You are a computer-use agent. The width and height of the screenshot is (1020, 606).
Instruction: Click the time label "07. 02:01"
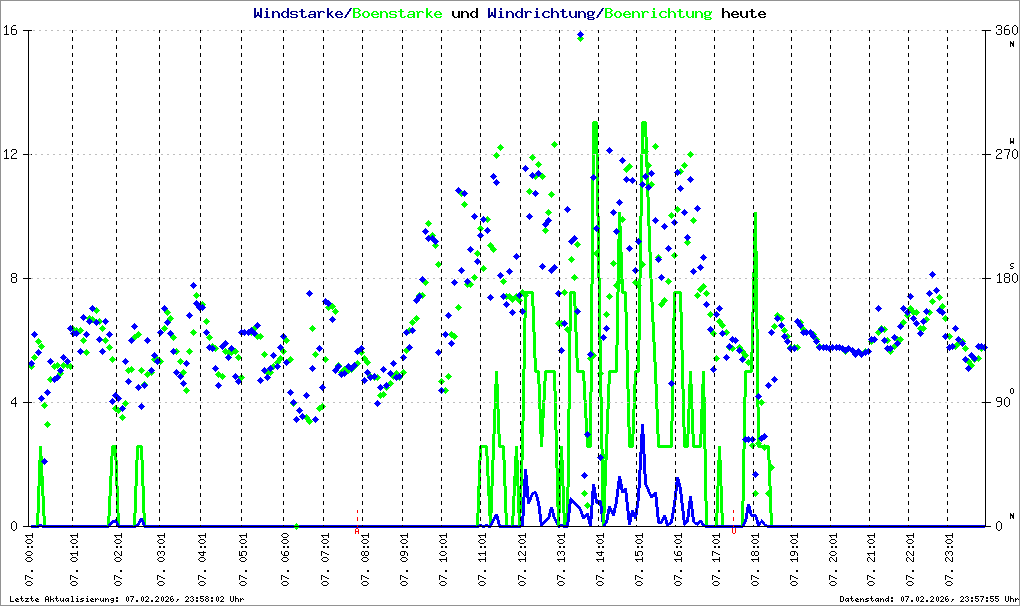118,560
